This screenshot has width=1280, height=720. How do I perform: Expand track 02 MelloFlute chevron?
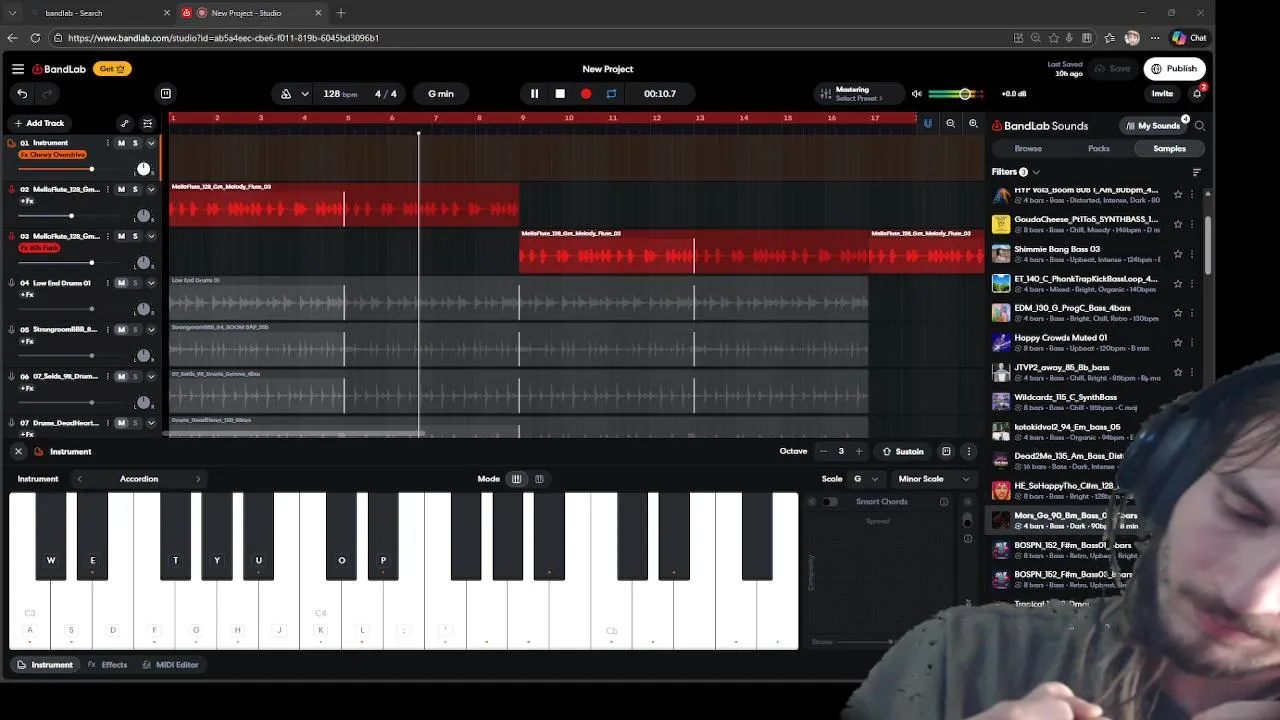[x=151, y=189]
